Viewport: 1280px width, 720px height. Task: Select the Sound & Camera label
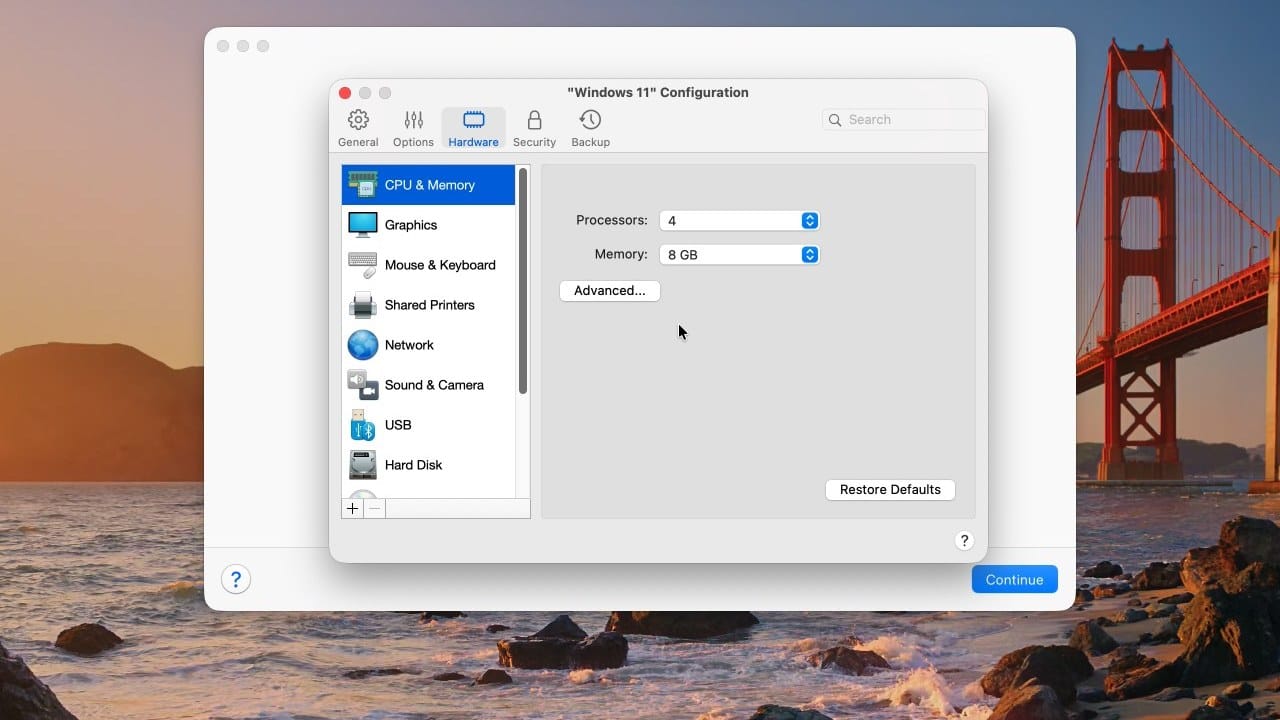pos(434,385)
